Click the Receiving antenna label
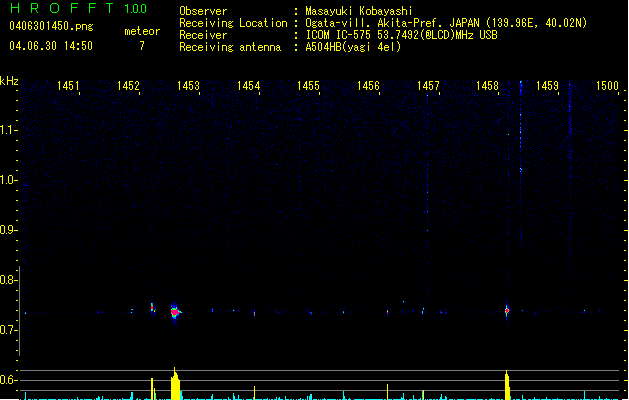629x400 pixels. click(230, 47)
